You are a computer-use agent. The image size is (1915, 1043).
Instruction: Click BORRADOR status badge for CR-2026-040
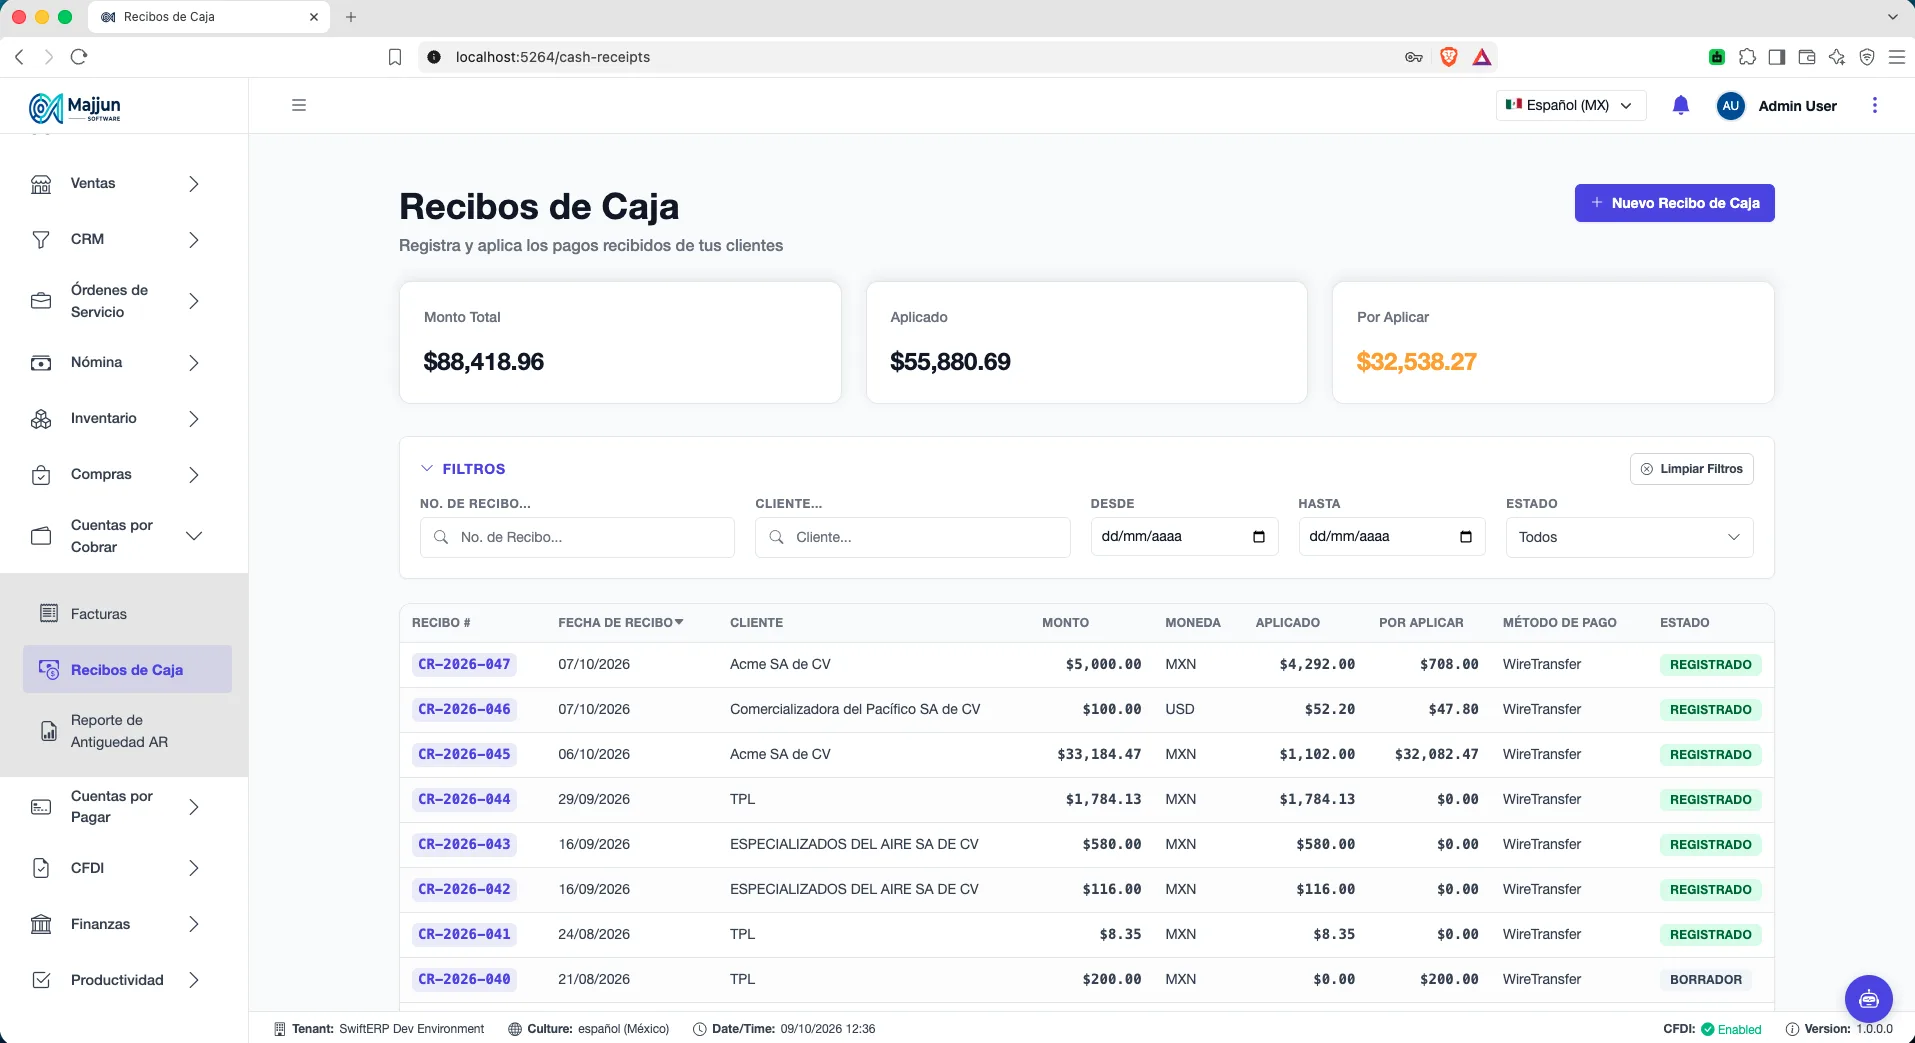tap(1705, 980)
